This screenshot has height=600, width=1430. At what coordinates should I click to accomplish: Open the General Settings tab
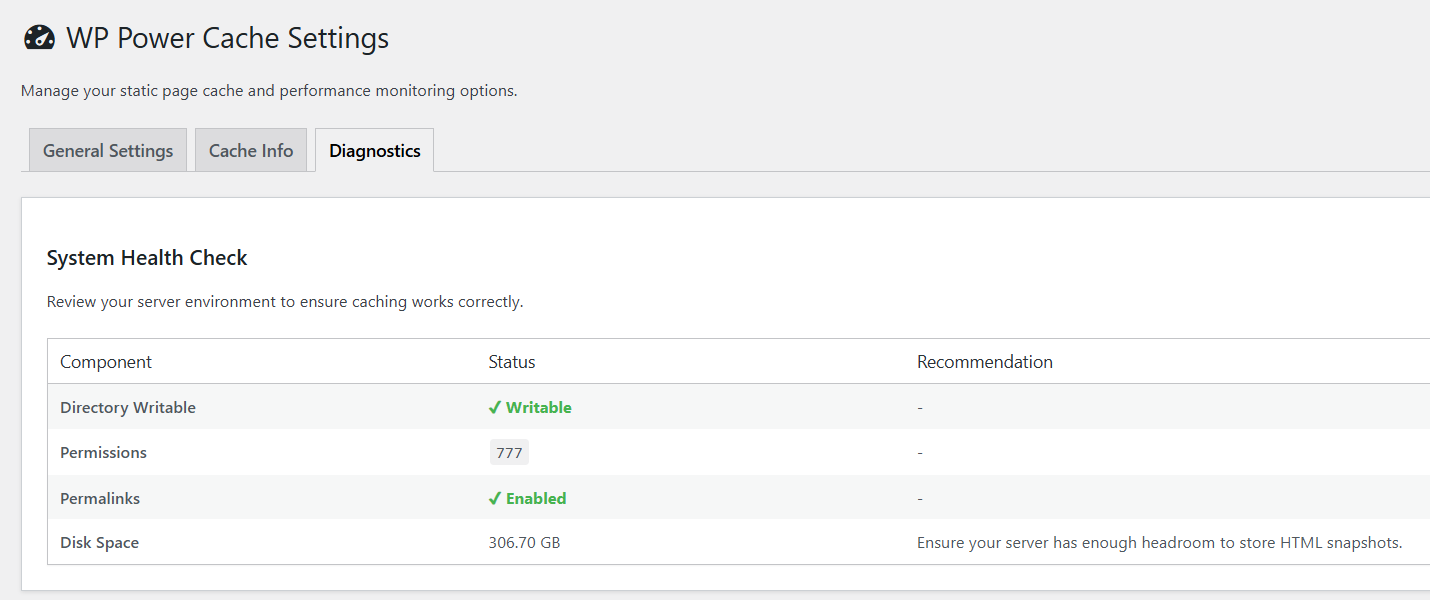tap(108, 150)
